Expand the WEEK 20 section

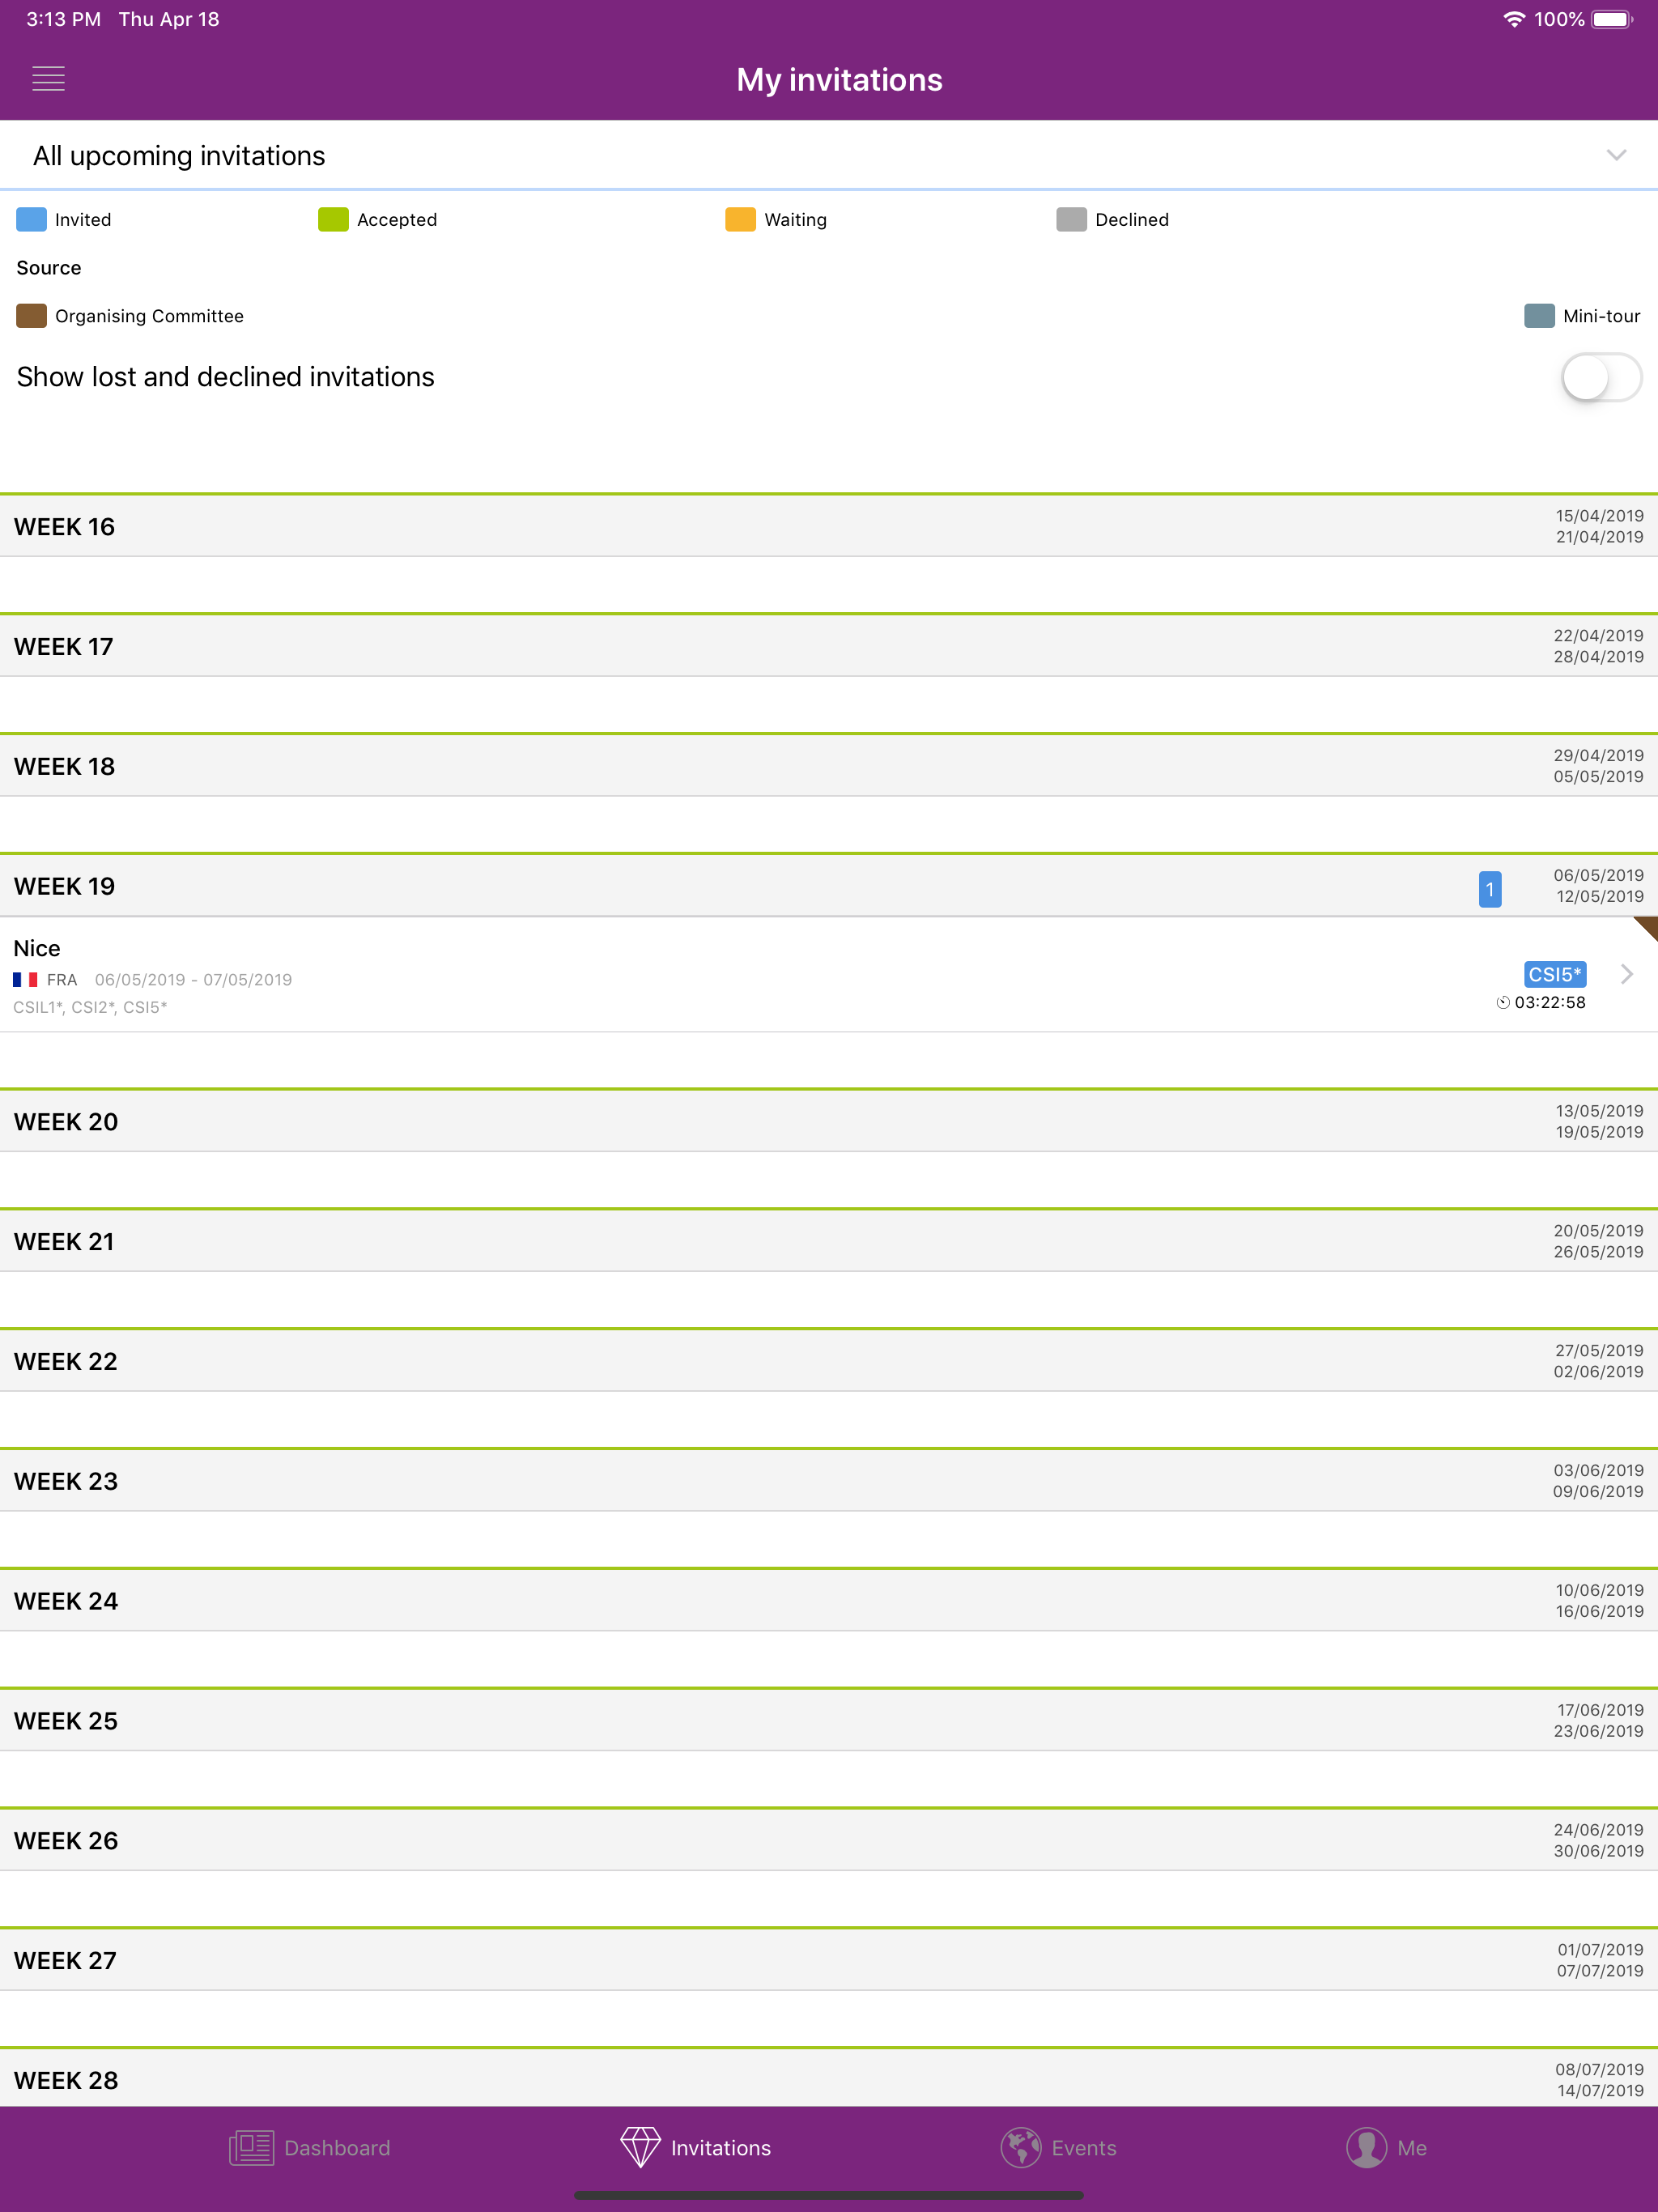click(x=829, y=1121)
